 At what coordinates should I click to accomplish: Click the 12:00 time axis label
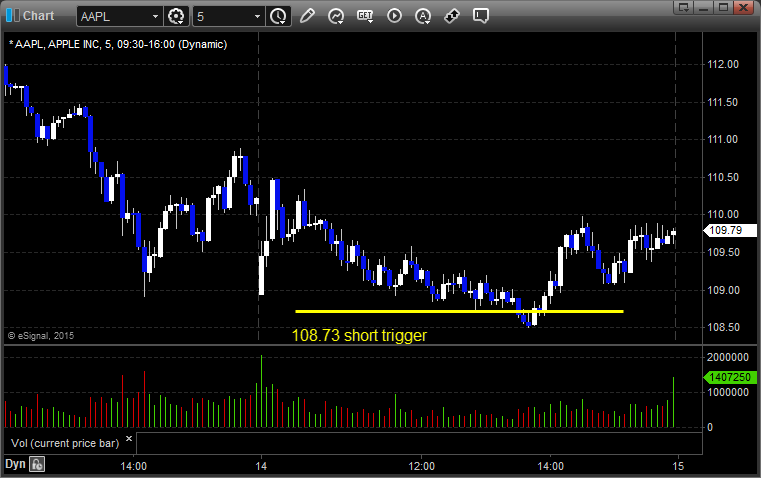(x=421, y=466)
